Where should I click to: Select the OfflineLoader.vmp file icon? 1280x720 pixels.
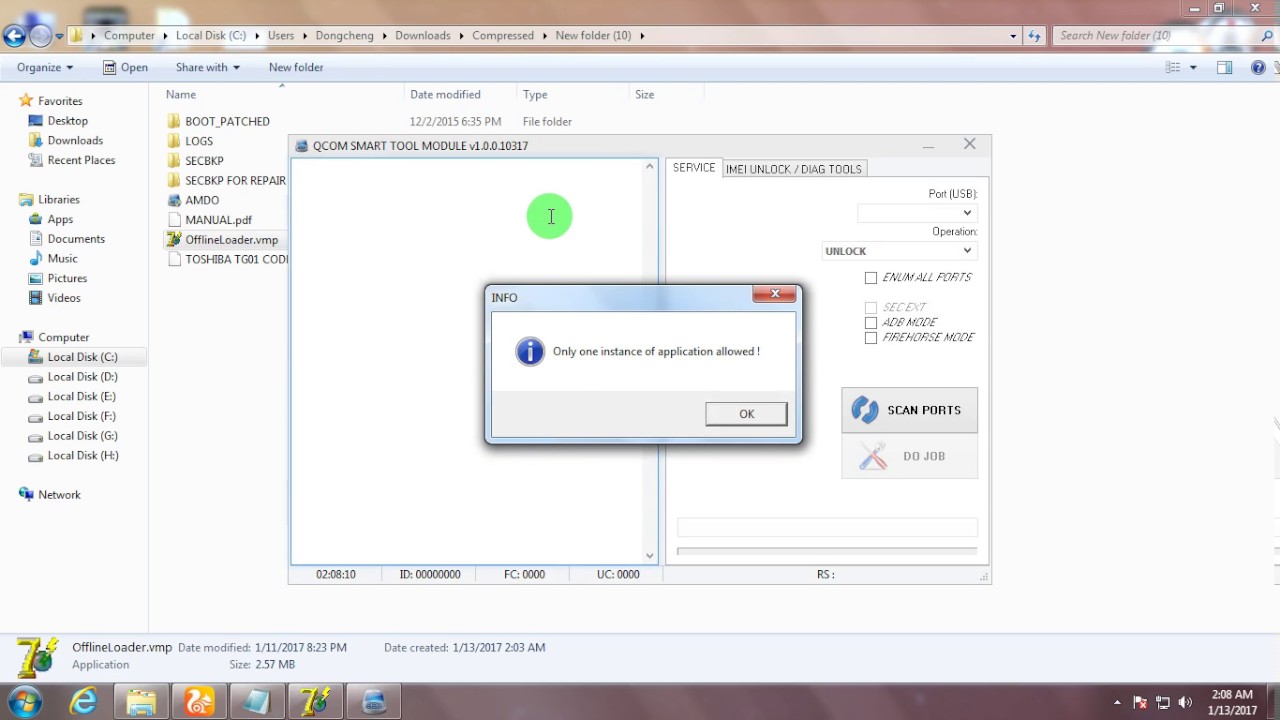175,240
